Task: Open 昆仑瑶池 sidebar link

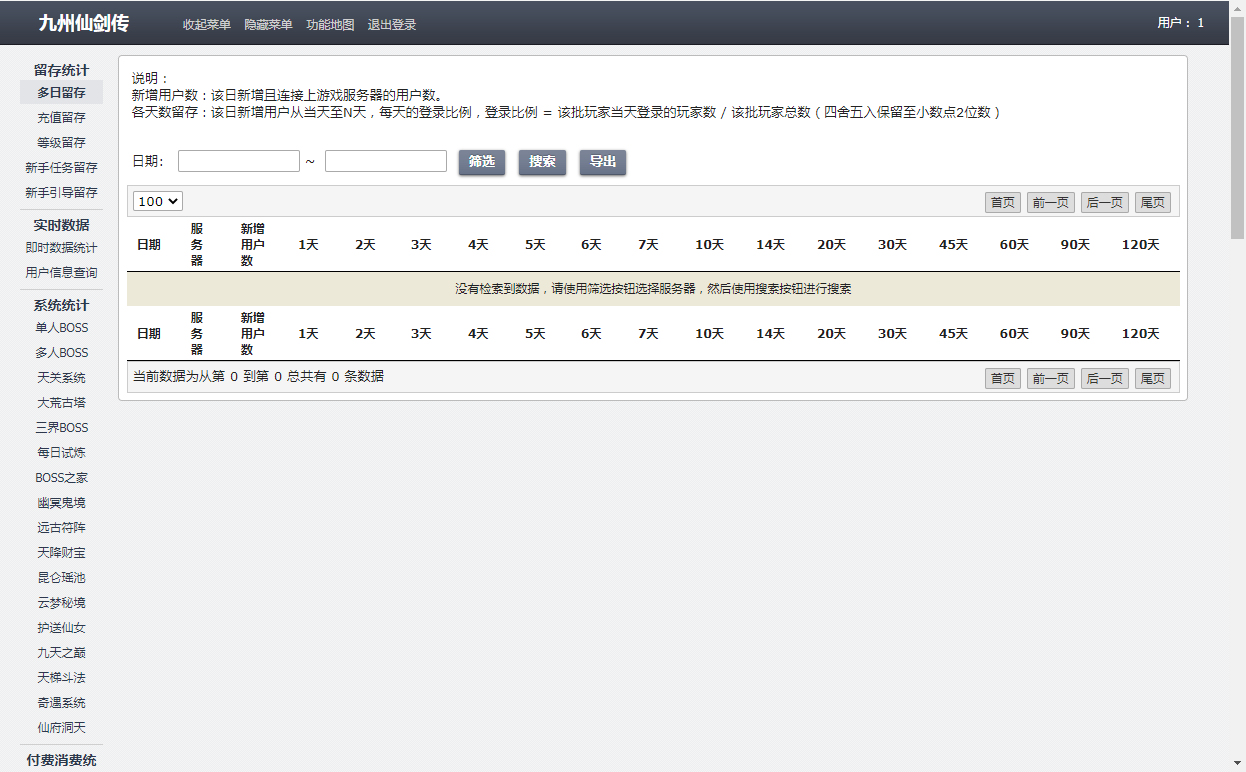Action: point(61,577)
